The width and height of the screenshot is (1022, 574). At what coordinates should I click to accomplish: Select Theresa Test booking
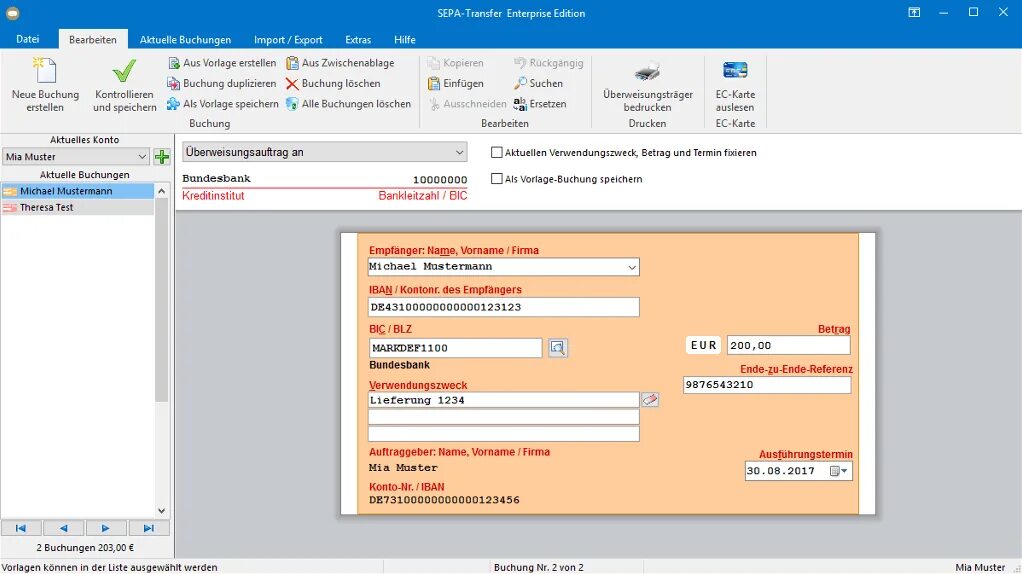coord(78,207)
